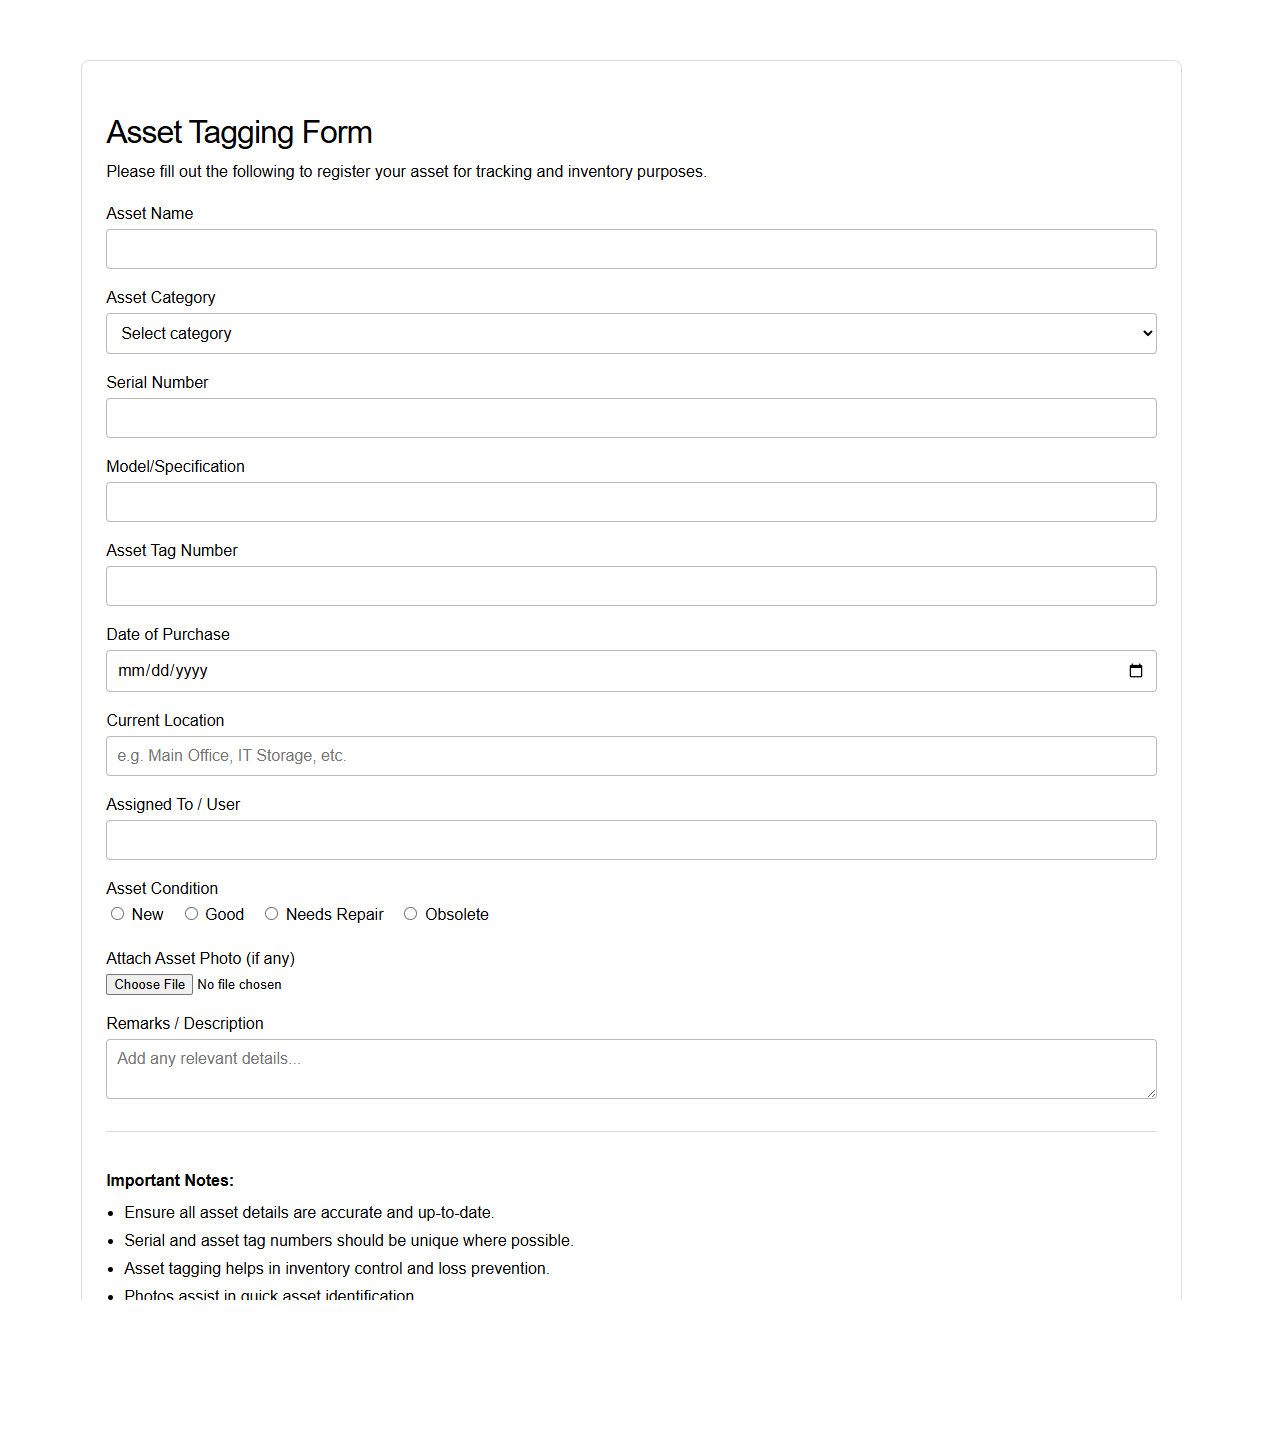Open the calendar picker icon
The height and width of the screenshot is (1437, 1263).
[1135, 671]
